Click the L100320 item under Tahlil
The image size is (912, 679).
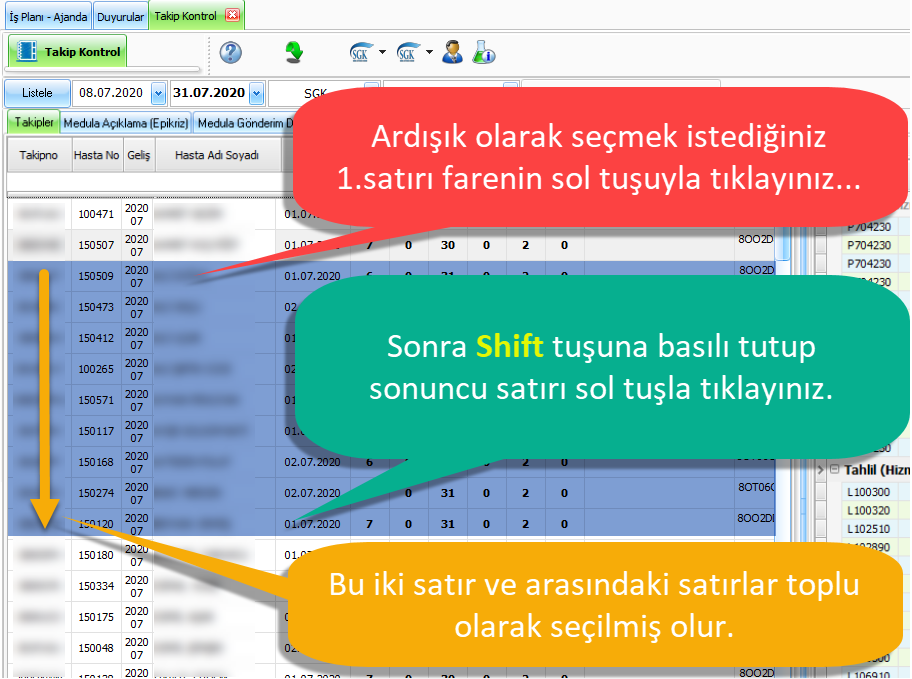pyautogui.click(x=868, y=511)
